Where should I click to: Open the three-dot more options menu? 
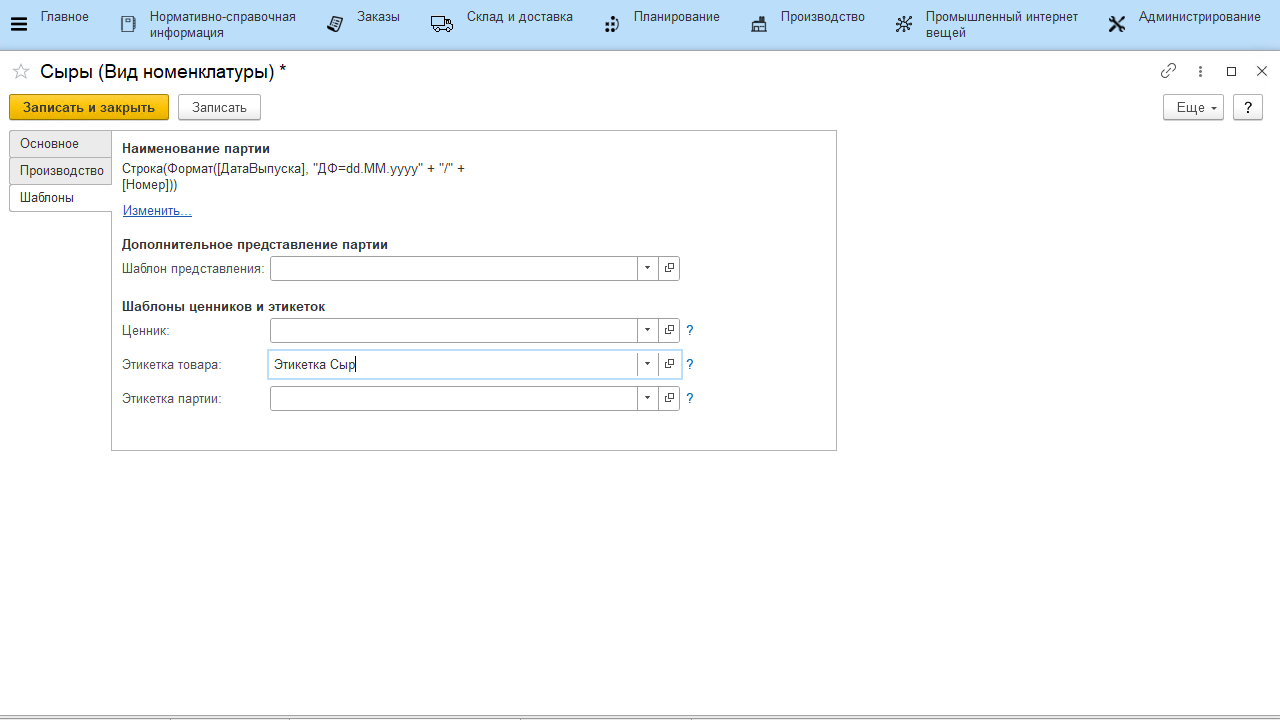[x=1200, y=71]
